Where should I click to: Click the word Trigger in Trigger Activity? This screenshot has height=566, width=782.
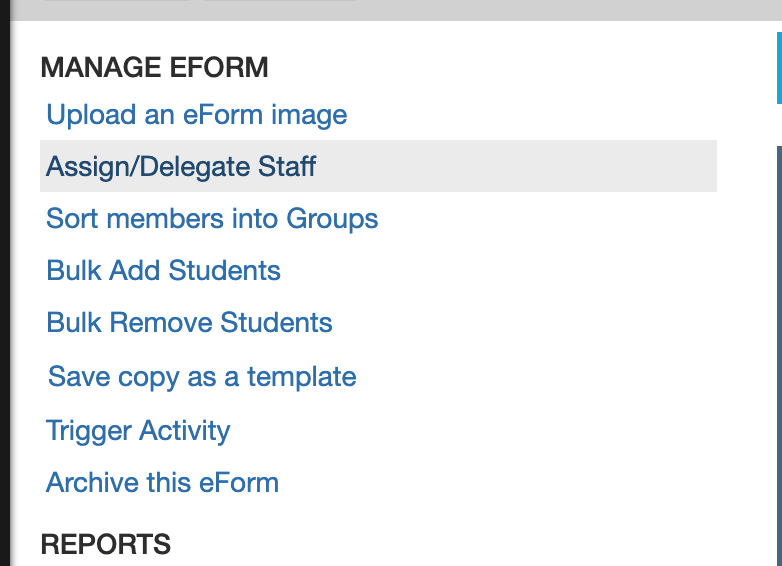(89, 431)
